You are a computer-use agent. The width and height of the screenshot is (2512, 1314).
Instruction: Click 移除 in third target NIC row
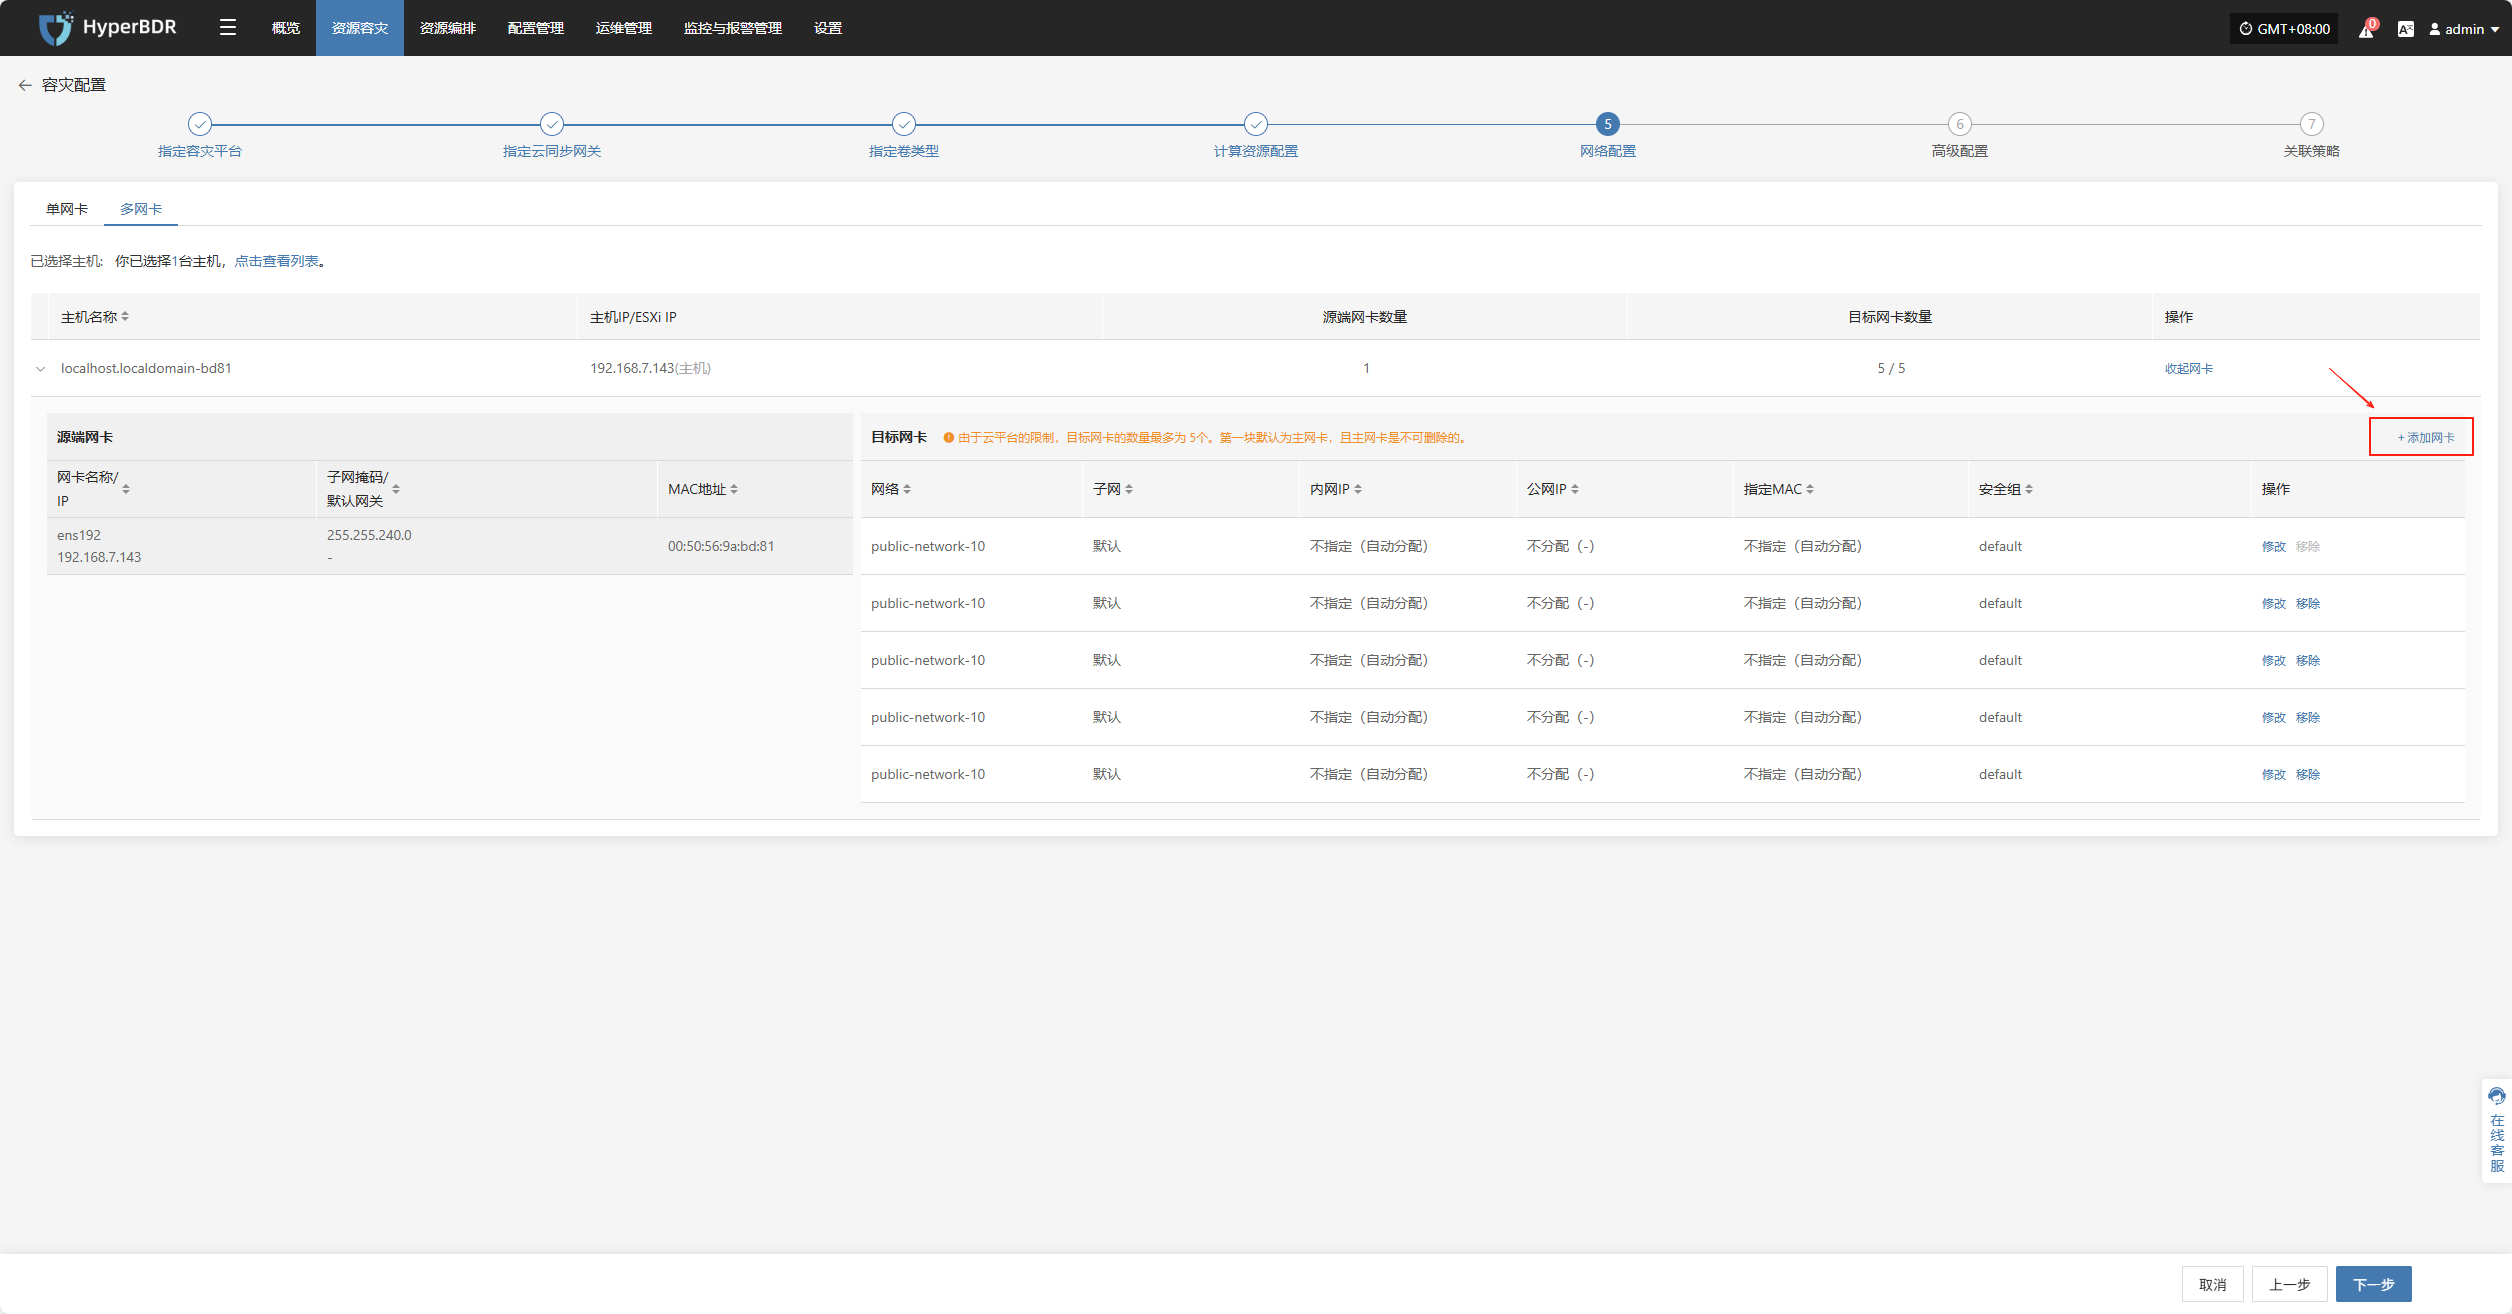coord(2308,660)
